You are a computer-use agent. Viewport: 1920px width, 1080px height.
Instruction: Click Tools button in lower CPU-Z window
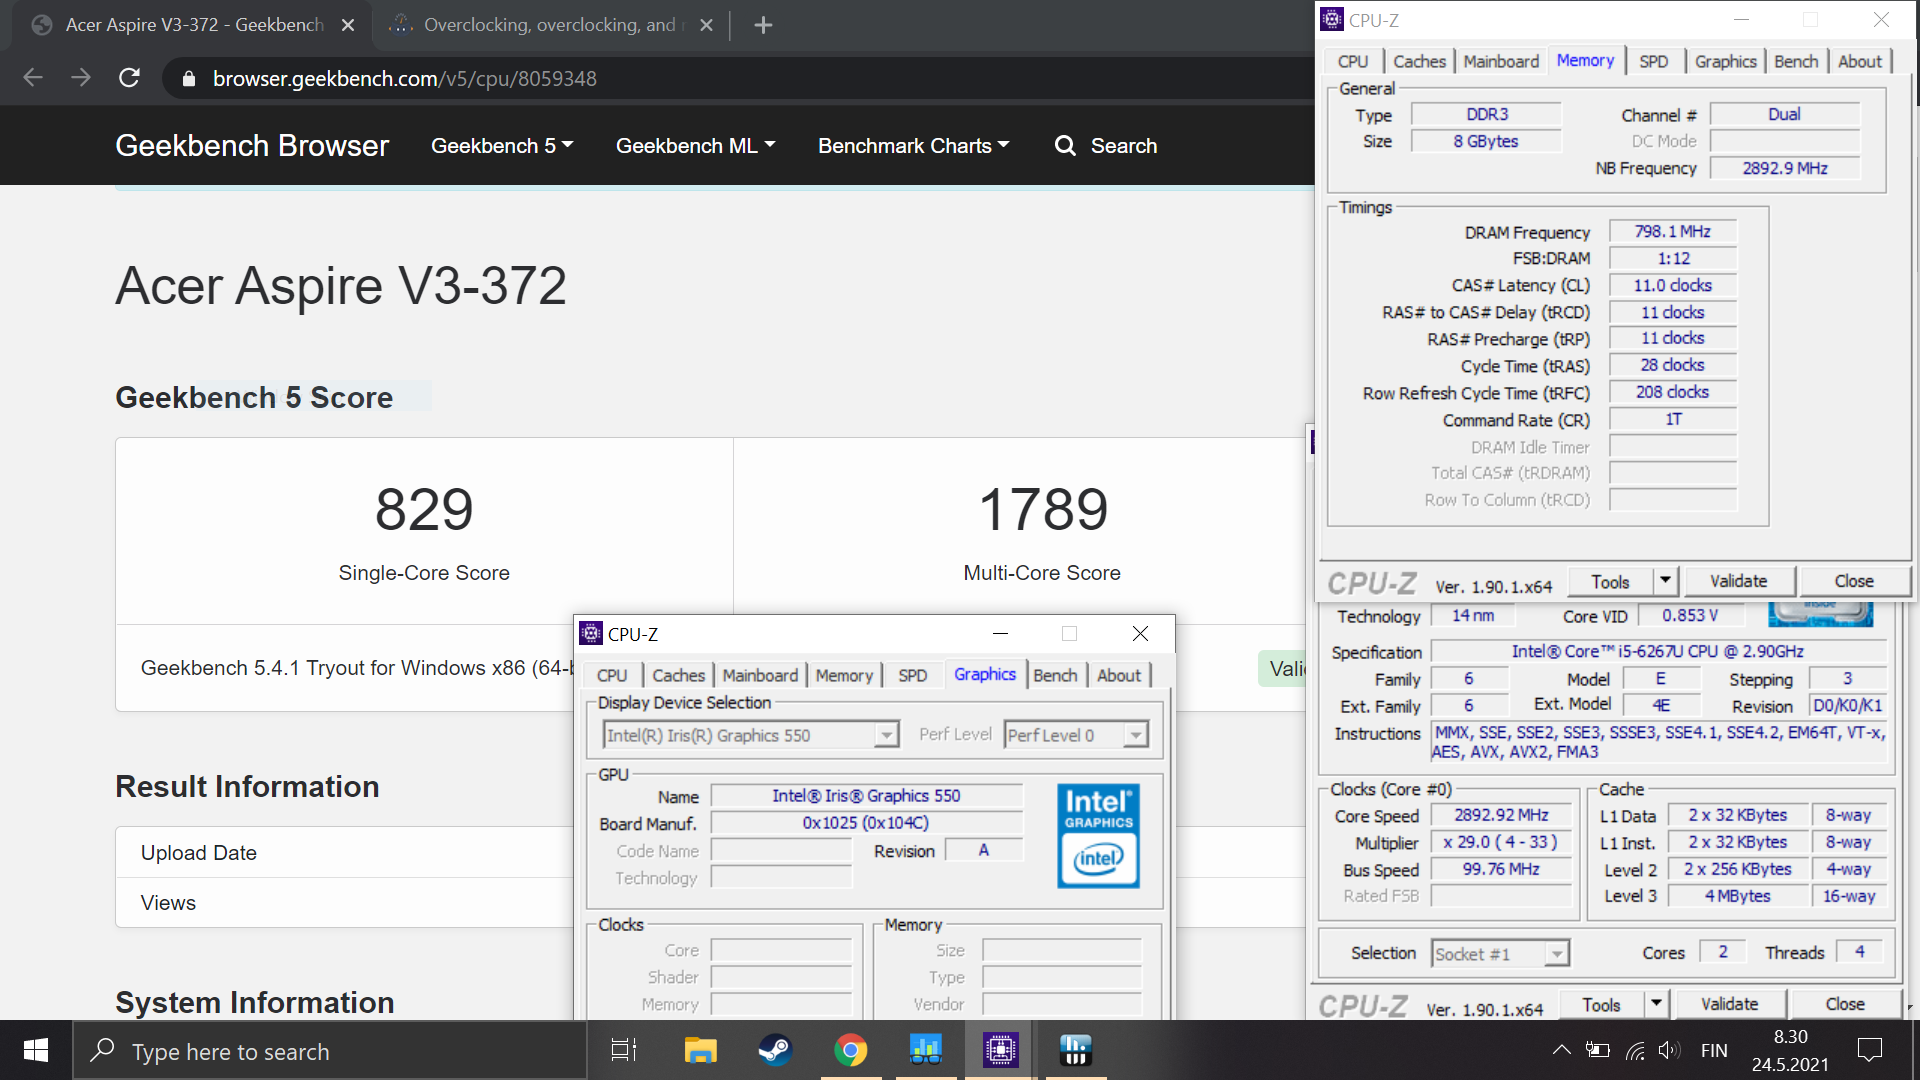tap(1601, 1004)
